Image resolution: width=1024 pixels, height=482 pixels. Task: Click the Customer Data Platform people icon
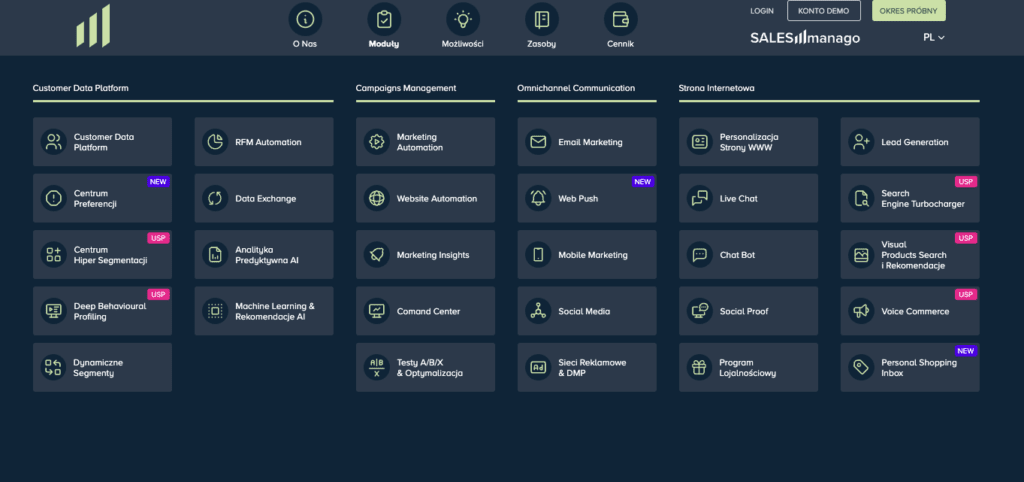54,142
